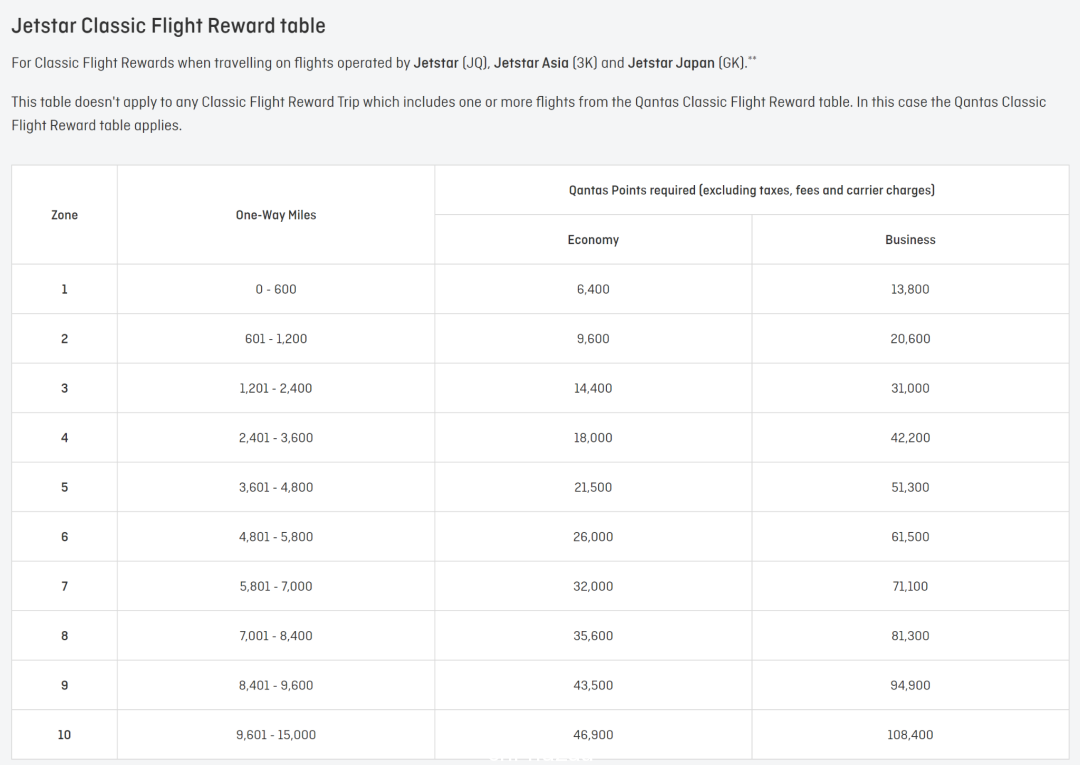Image resolution: width=1080 pixels, height=765 pixels.
Task: Click the Economy value '46,900'
Action: pos(593,735)
